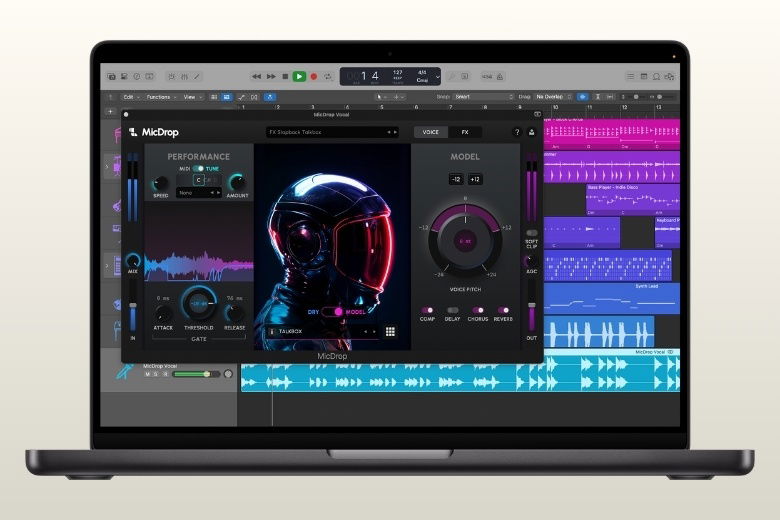Toggle the metronome warning icon
Screen dimensions: 780x520
coord(500,77)
